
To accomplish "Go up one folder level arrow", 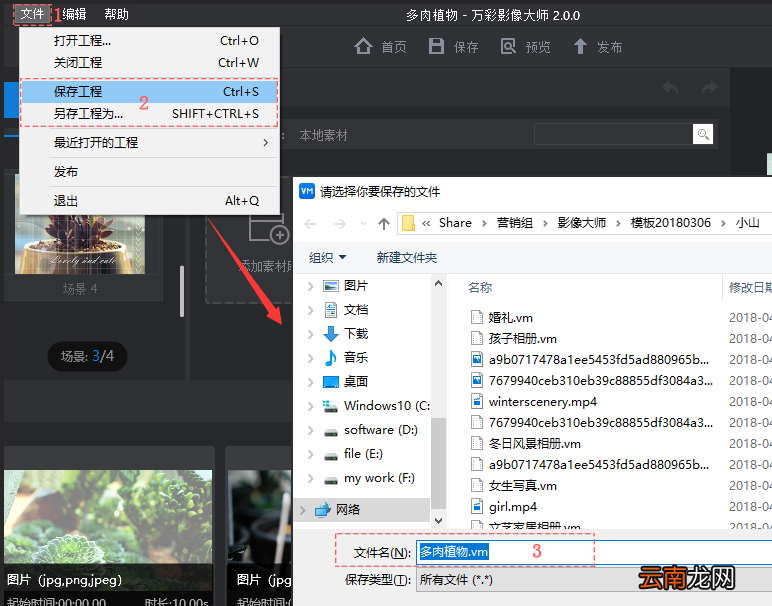I will 384,224.
